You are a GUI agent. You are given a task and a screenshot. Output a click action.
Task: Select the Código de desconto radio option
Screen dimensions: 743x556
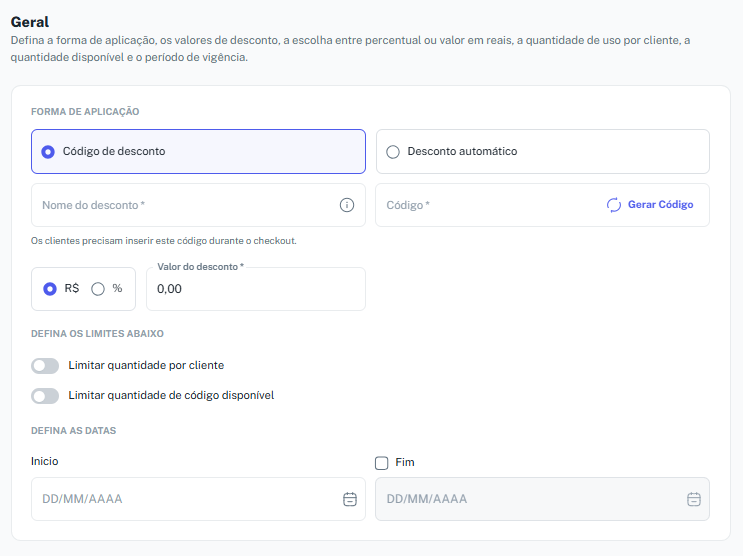pyautogui.click(x=48, y=152)
